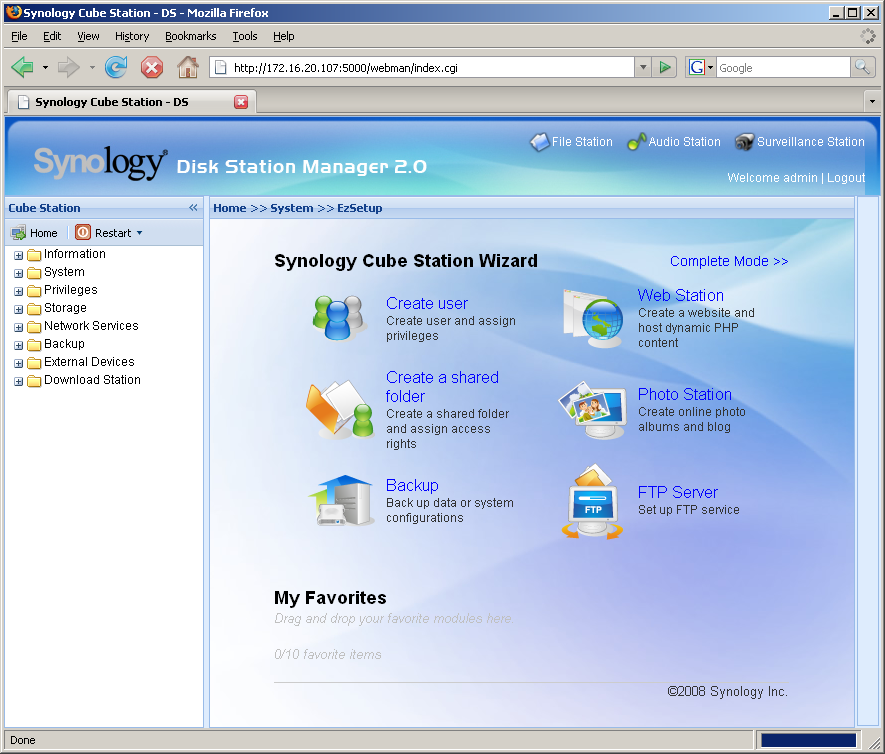Close the Synology Cube Station tab

tap(241, 102)
